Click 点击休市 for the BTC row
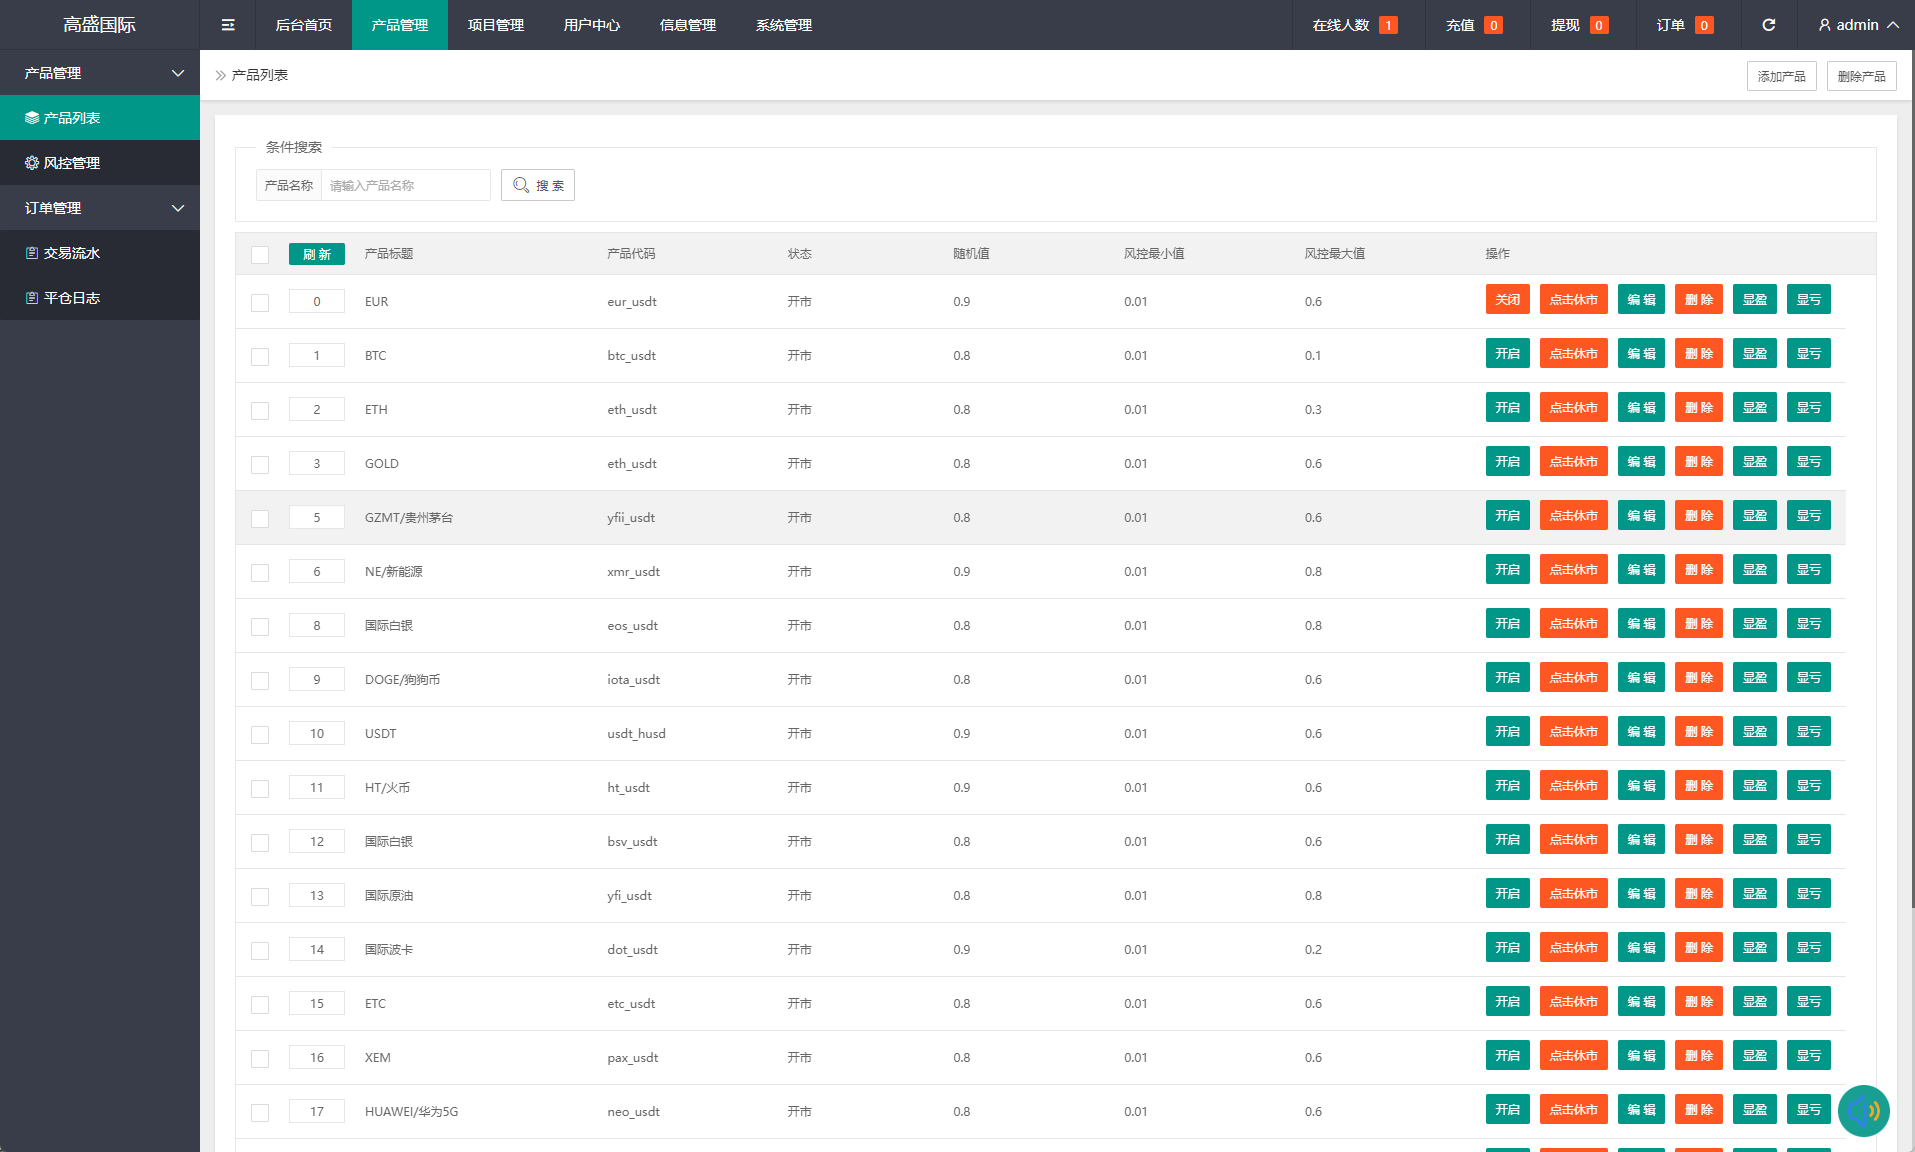1915x1152 pixels. tap(1574, 353)
